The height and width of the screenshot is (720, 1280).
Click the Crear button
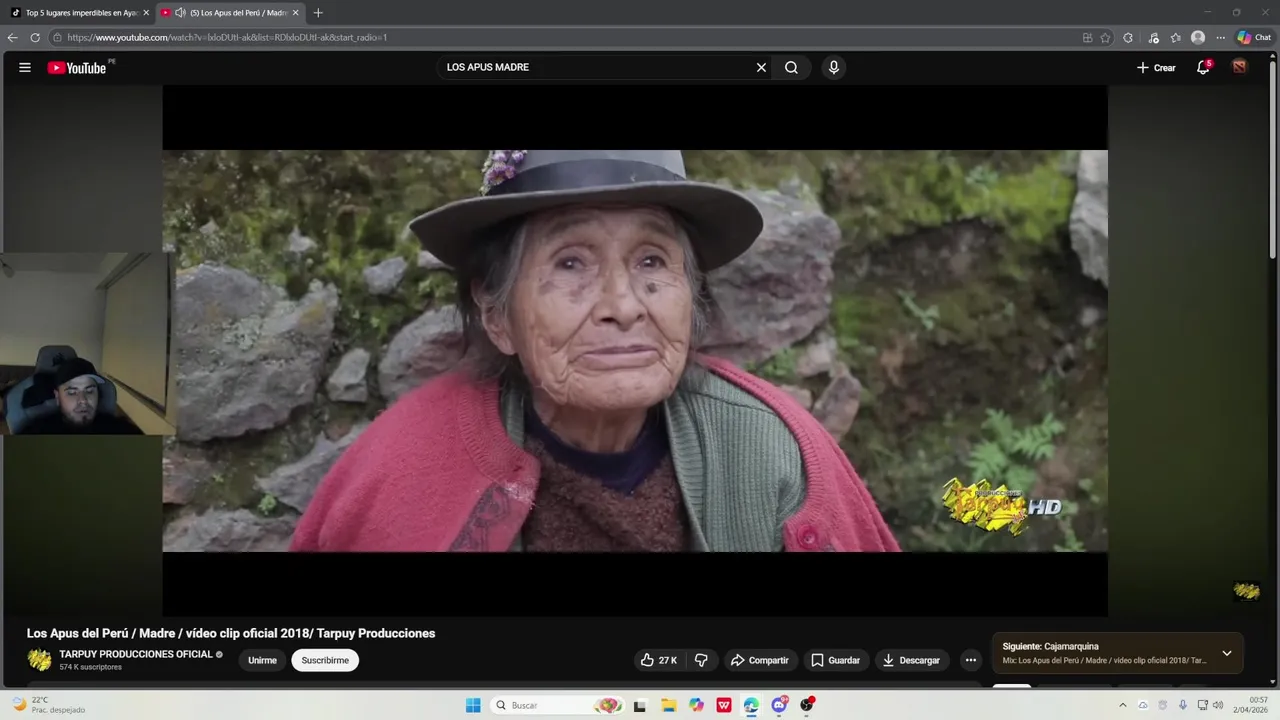(1156, 68)
